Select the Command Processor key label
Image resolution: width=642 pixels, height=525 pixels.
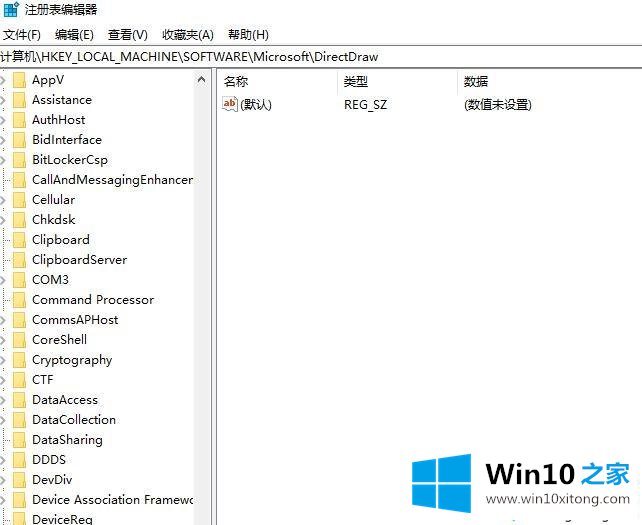coord(93,300)
